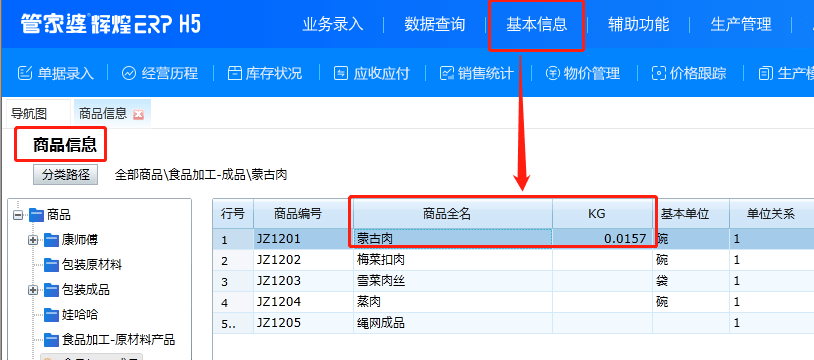This screenshot has height=360, width=814.
Task: Click the 梅菜扣肉 product name cell
Action: [x=453, y=260]
